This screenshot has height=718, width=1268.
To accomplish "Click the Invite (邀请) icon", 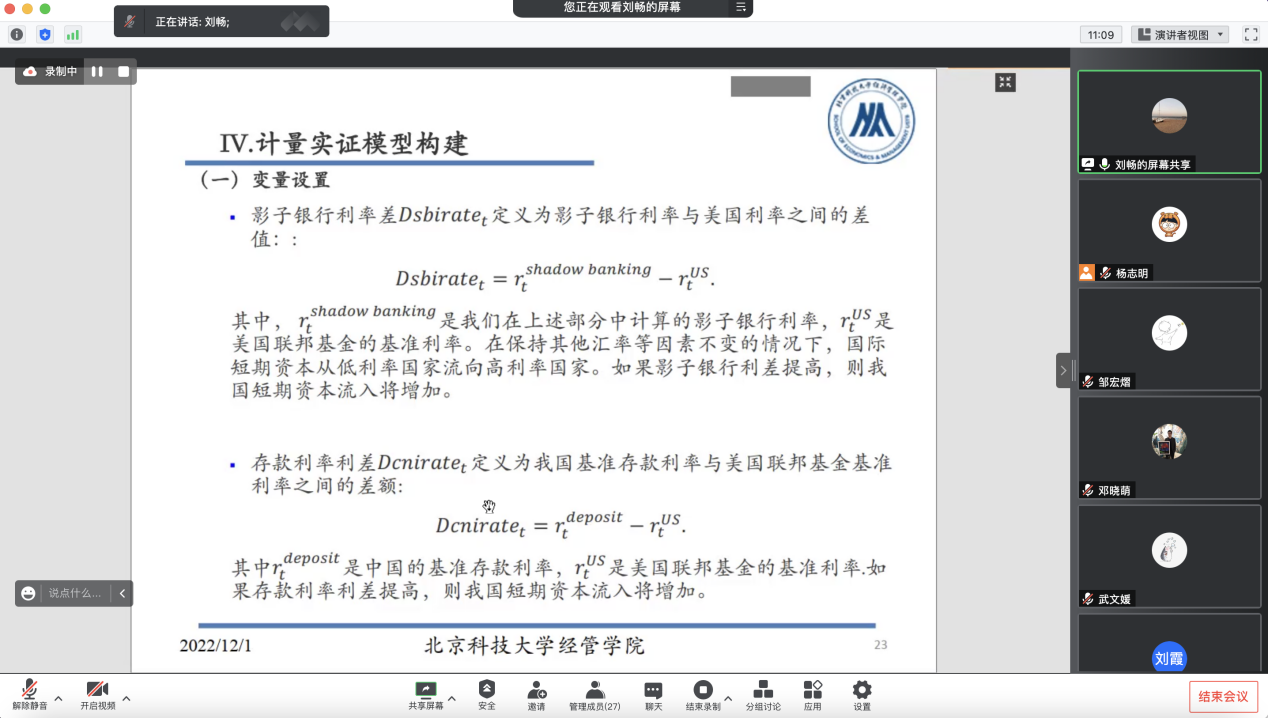I will [x=537, y=695].
